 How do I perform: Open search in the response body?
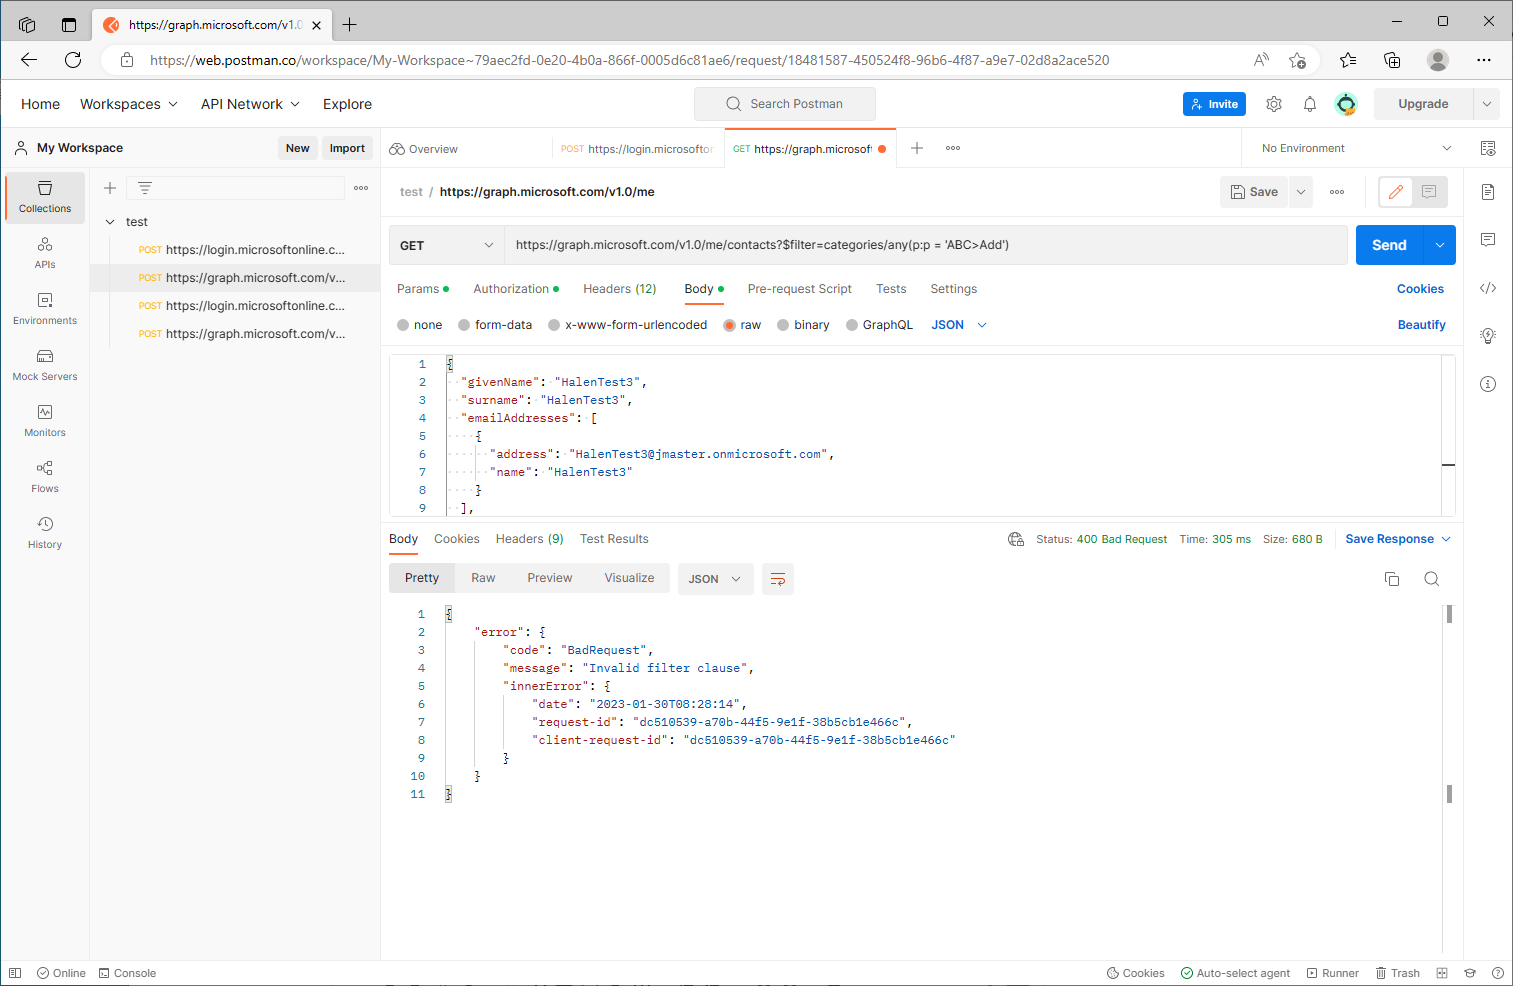tap(1431, 578)
